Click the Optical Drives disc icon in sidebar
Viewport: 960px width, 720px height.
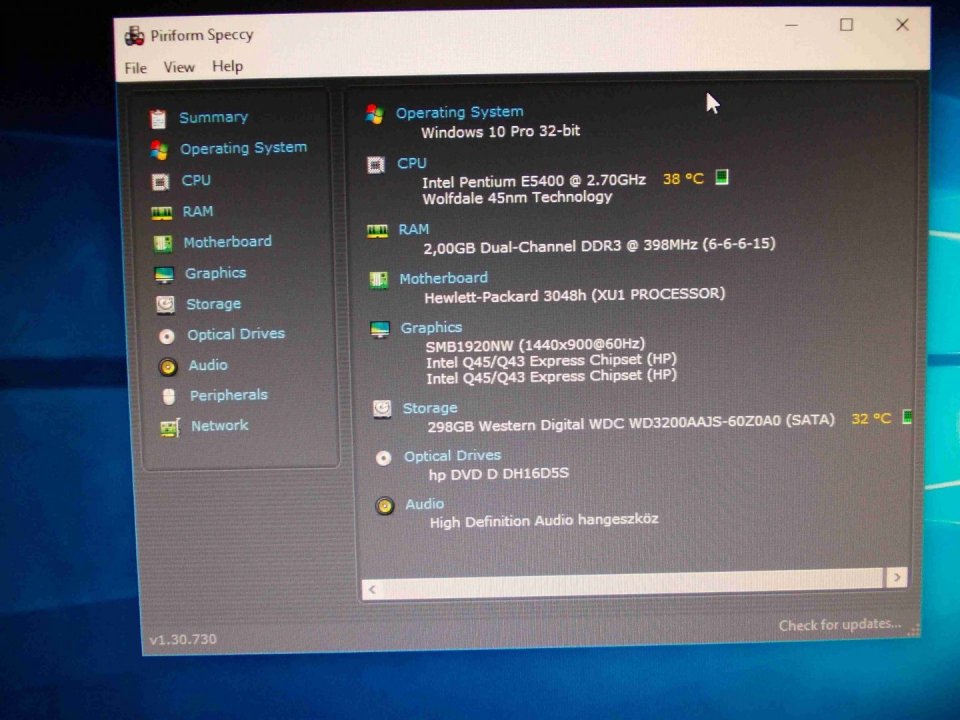[167, 336]
